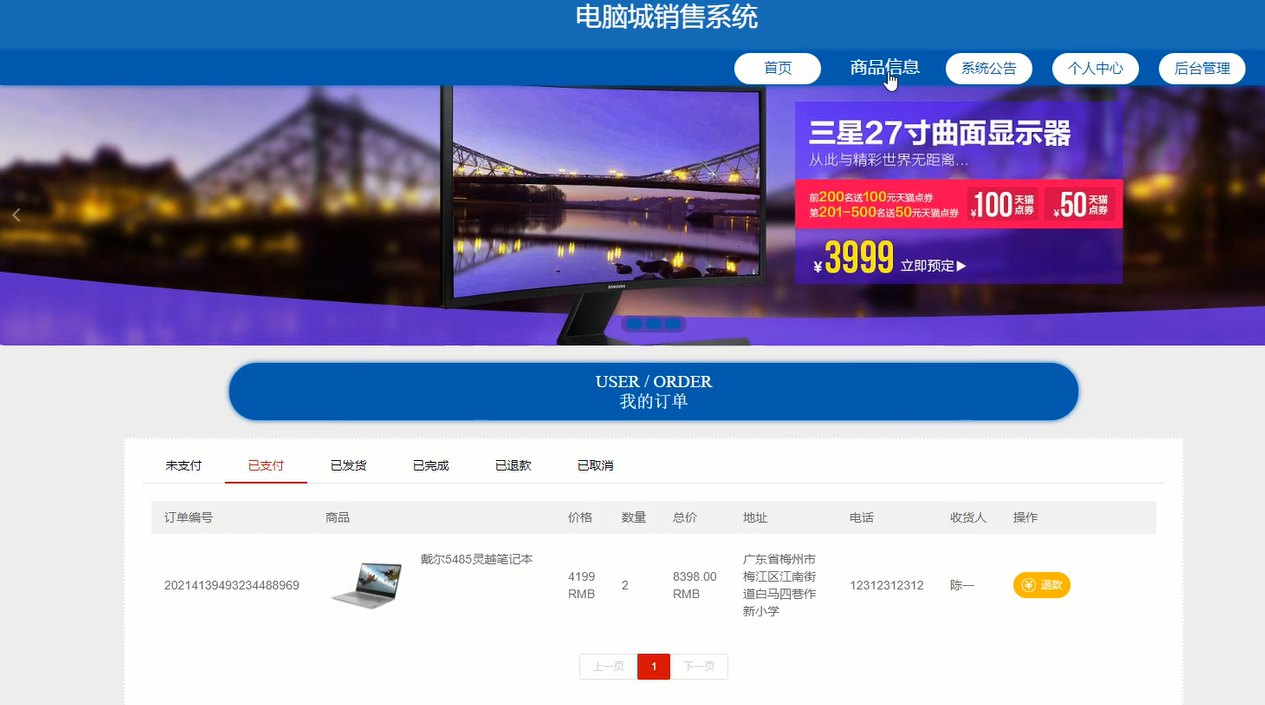Screen dimensions: 1265x705
Task: Click the 4199 RMB price cell
Action: pos(582,585)
